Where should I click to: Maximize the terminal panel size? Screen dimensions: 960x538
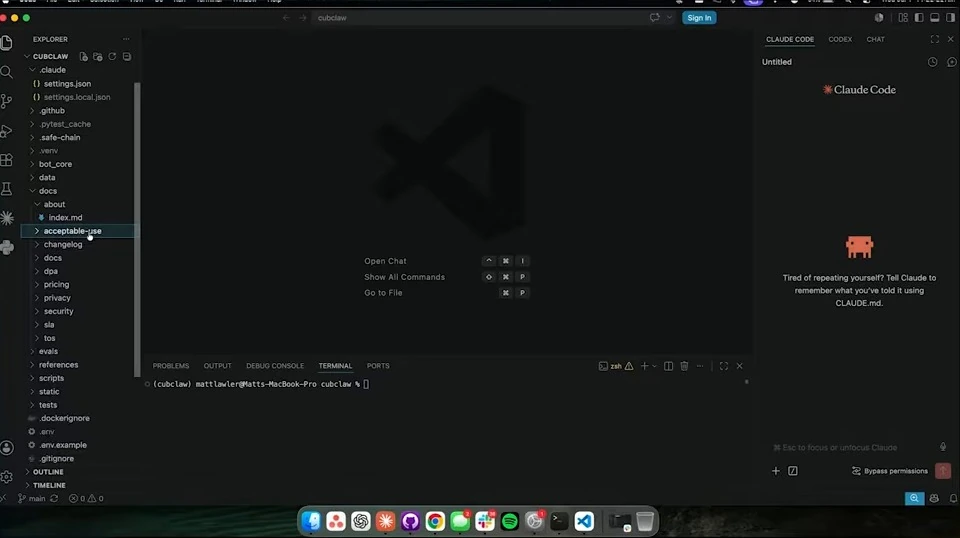tap(724, 366)
